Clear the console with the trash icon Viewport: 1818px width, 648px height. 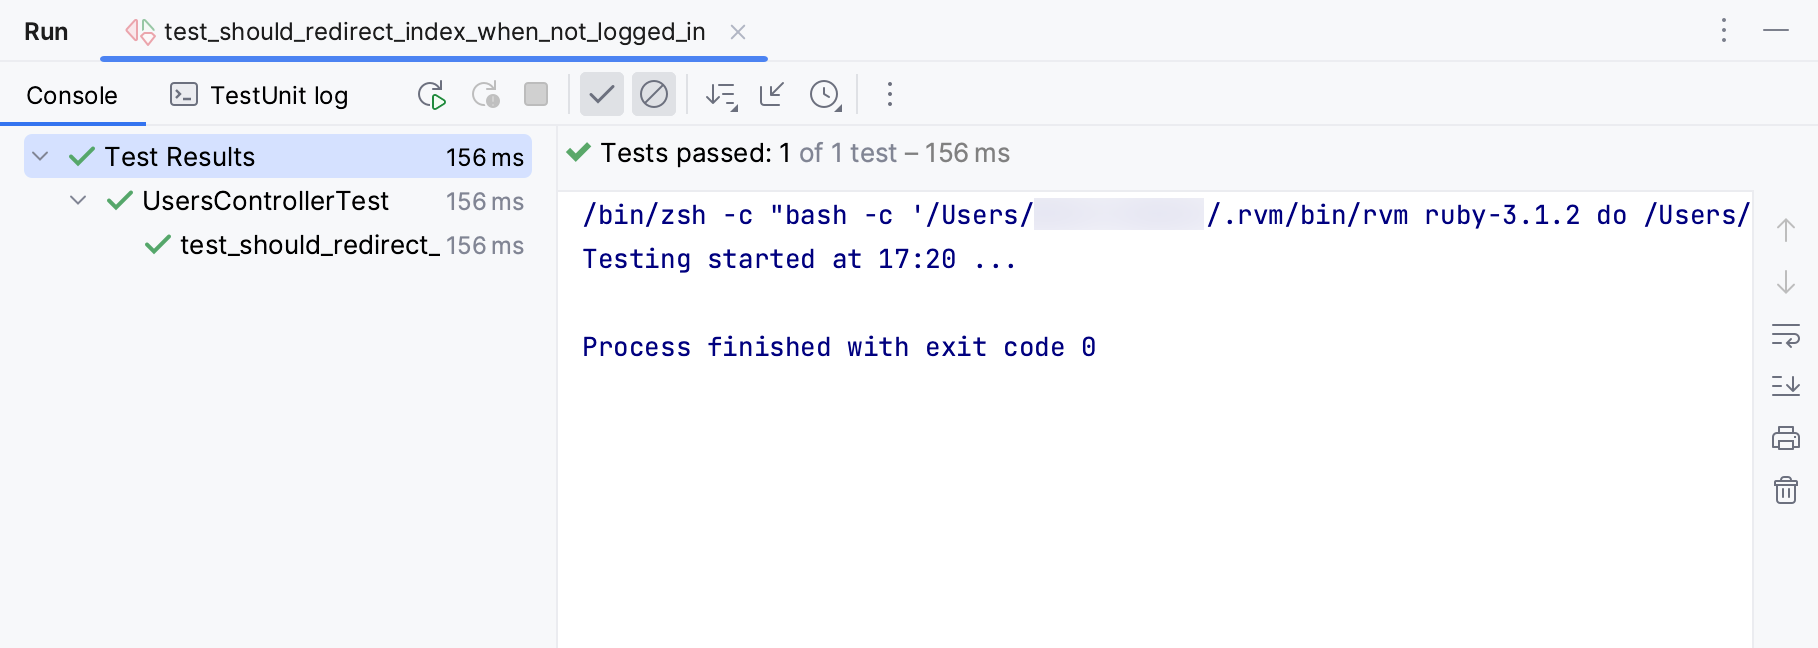[1786, 490]
